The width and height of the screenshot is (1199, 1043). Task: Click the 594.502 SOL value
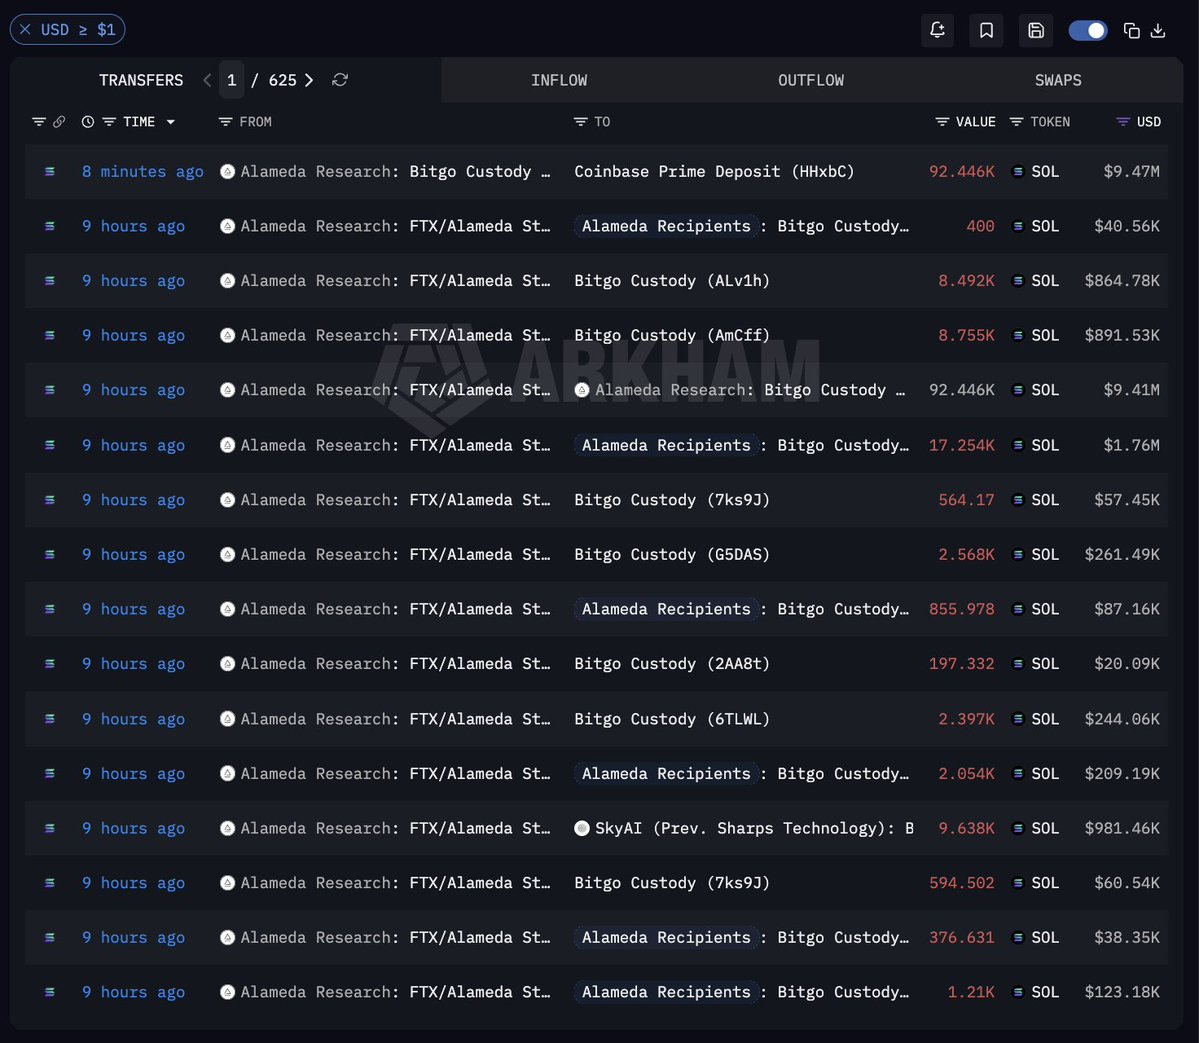[x=962, y=883]
